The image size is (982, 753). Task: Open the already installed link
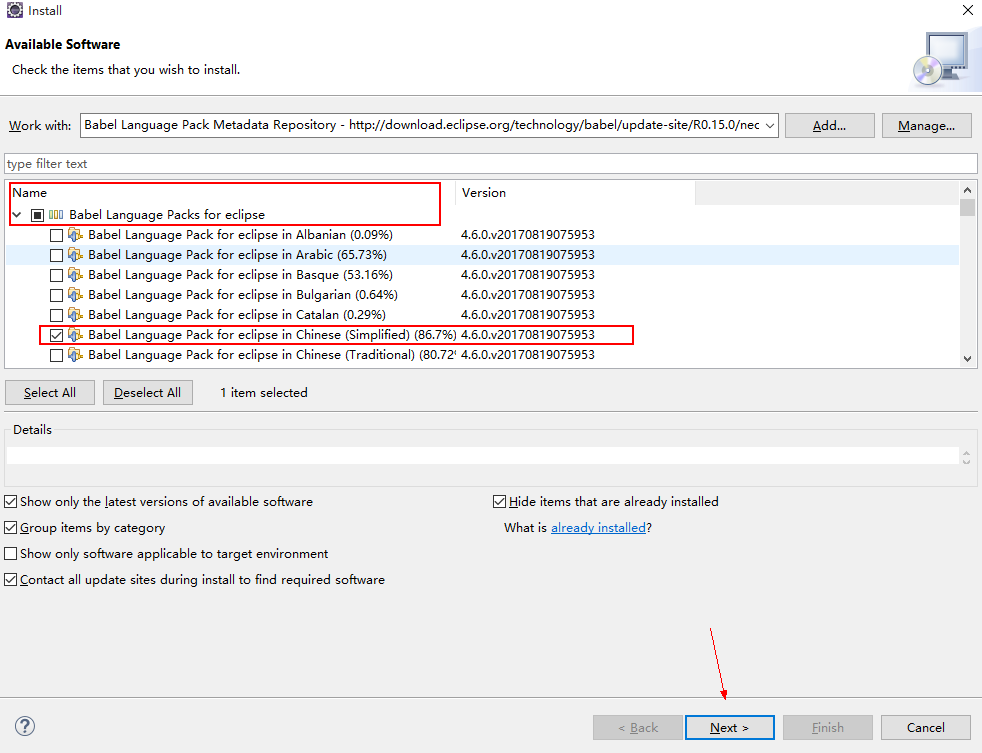coord(598,528)
